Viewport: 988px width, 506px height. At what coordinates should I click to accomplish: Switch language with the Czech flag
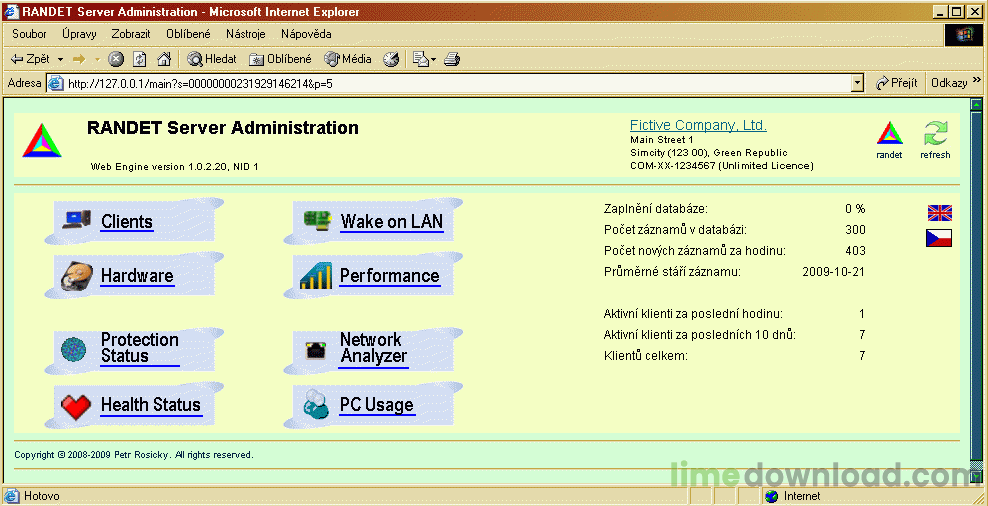point(939,238)
